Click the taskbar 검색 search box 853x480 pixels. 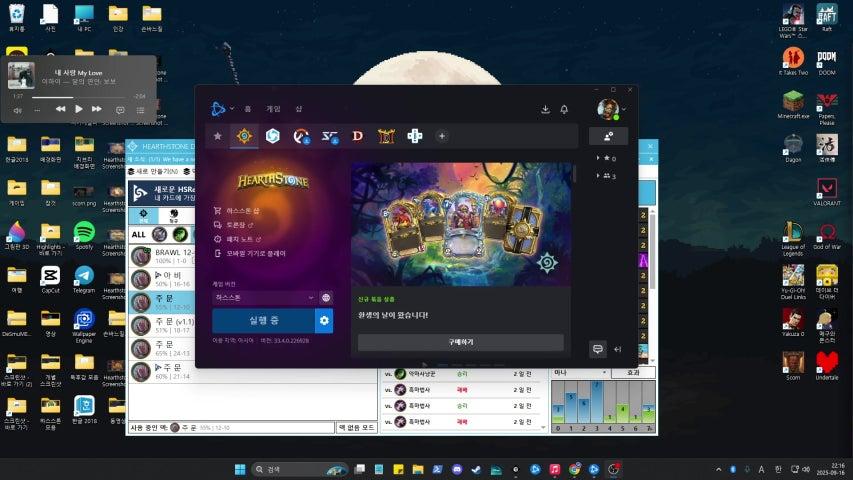coord(299,469)
